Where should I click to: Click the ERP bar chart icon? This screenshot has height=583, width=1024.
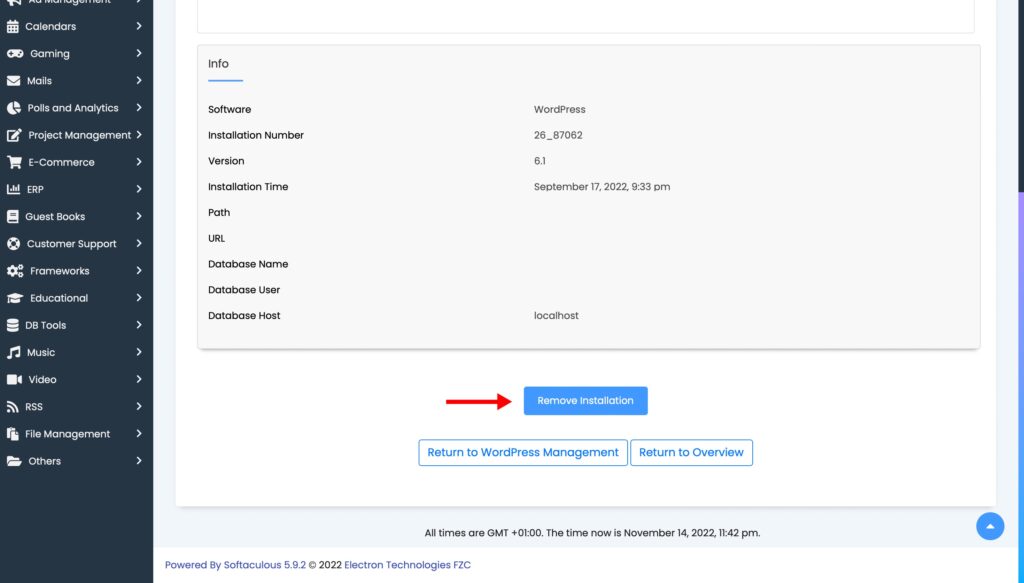point(13,189)
